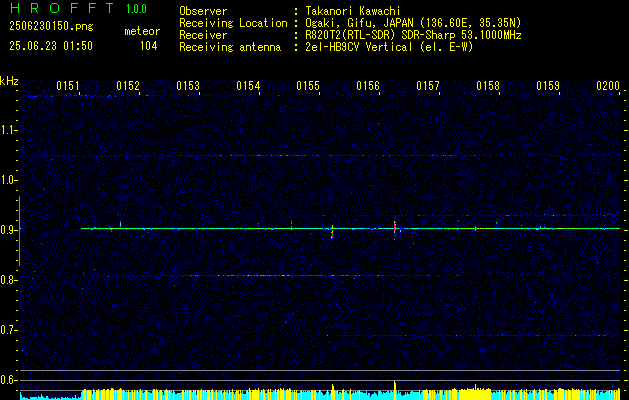Click the 0152 time marker
This screenshot has height=400, width=629.
128,86
